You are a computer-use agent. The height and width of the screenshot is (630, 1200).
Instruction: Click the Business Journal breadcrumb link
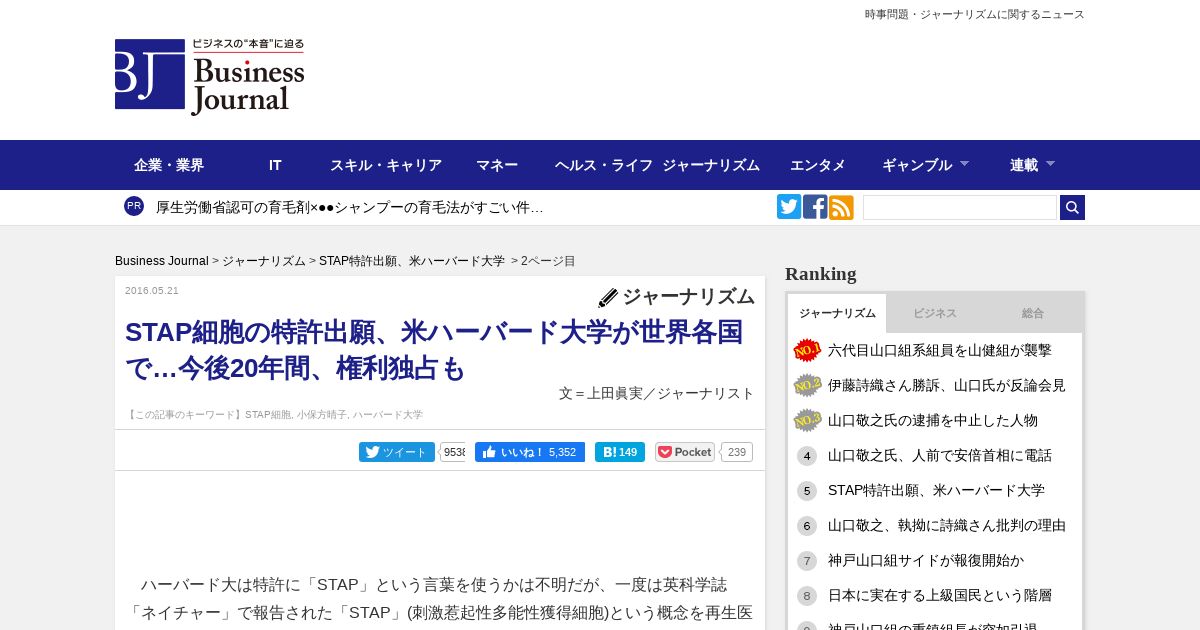[x=162, y=261]
